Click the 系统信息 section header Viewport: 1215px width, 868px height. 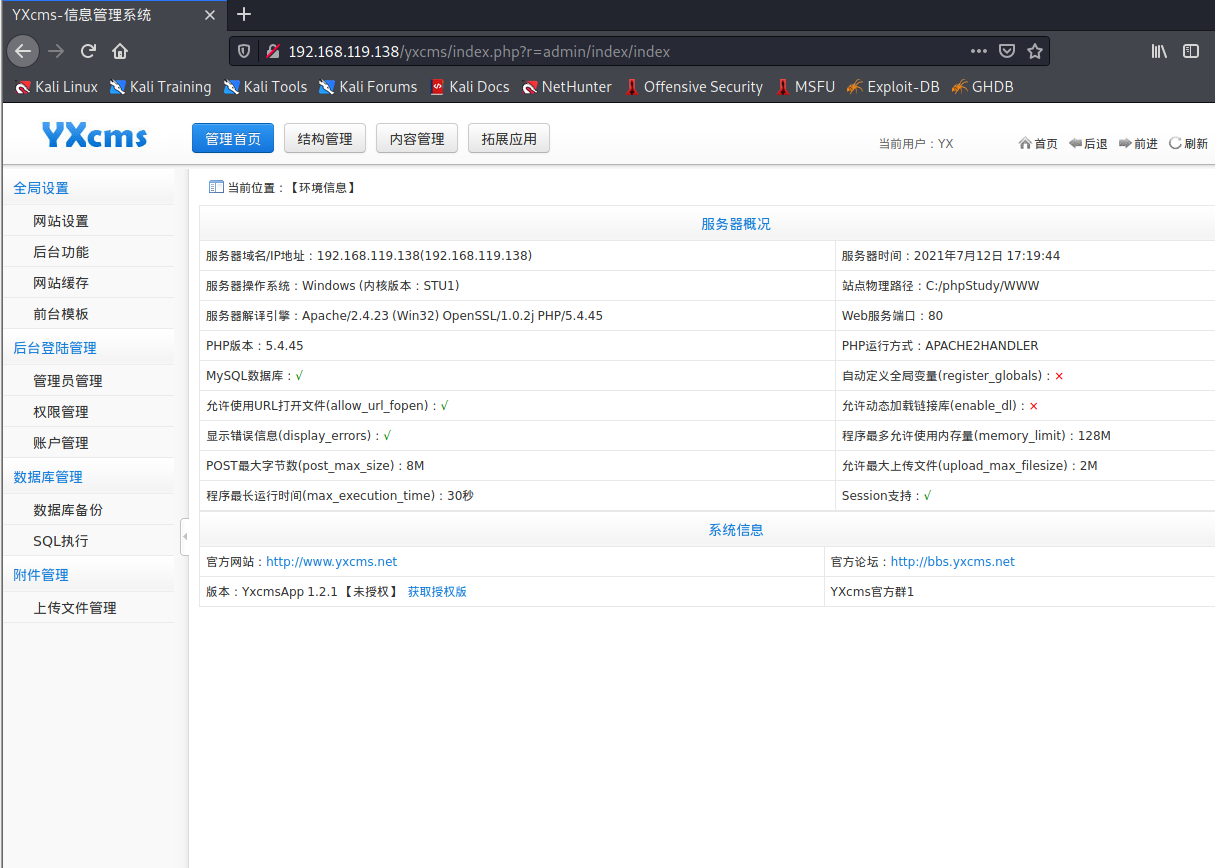[x=736, y=530]
